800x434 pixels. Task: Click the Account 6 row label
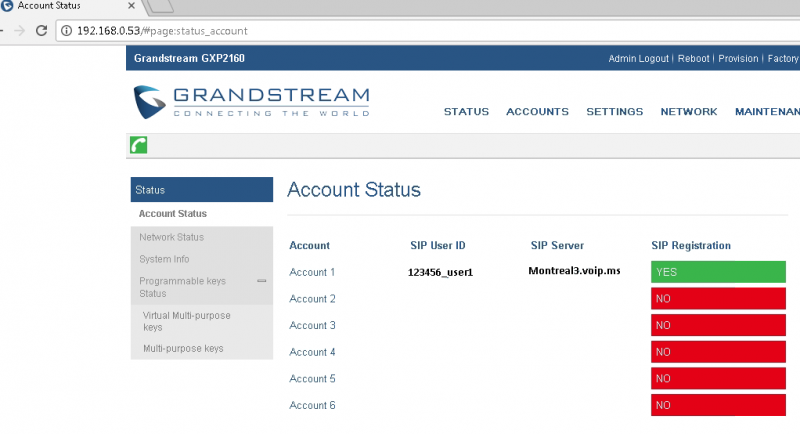coord(312,405)
